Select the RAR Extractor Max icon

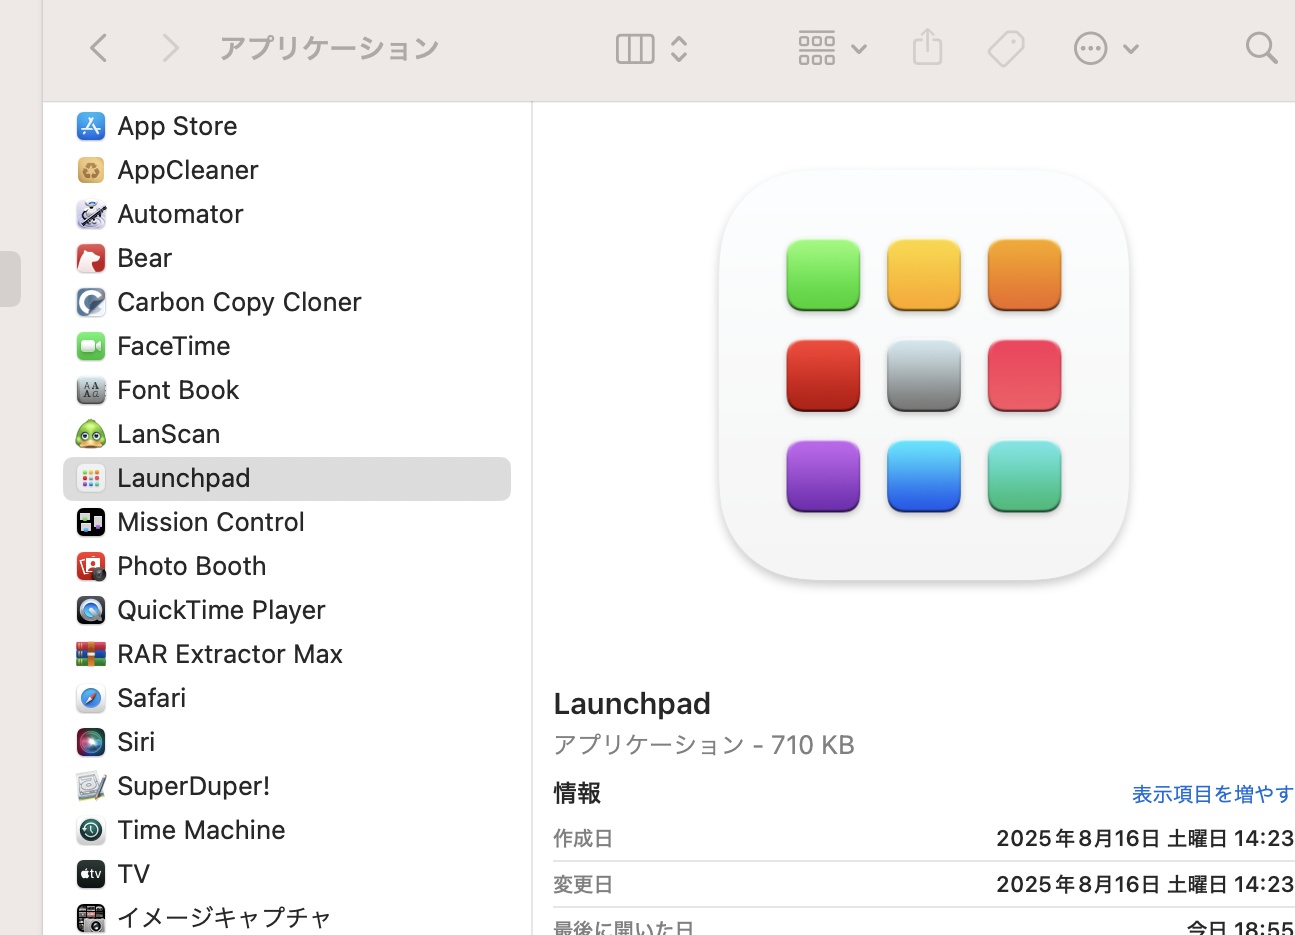(91, 654)
